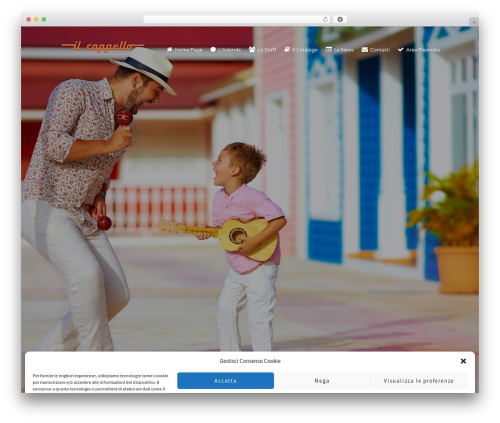The image size is (500, 423).
Task: Click the Gestisci Consenso Cookie heading
Action: coord(250,361)
